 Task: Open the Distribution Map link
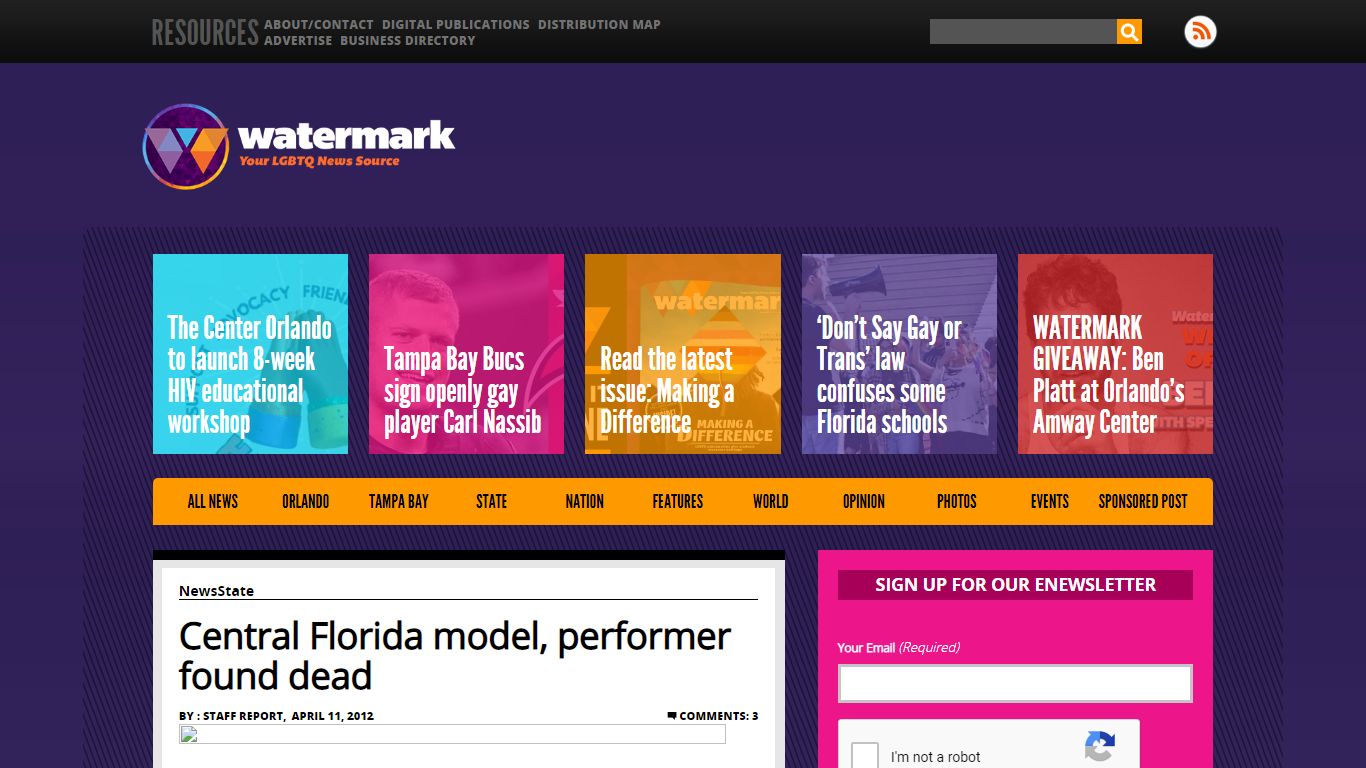(599, 24)
